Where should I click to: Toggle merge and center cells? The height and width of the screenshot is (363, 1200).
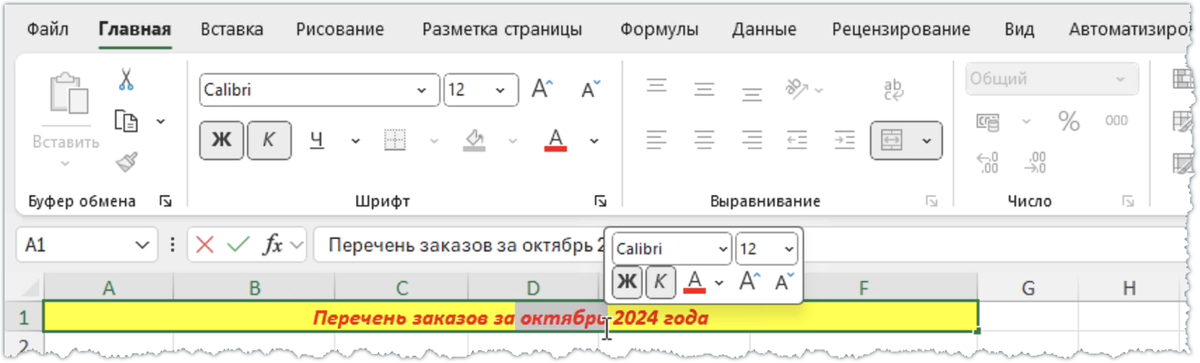click(x=891, y=141)
